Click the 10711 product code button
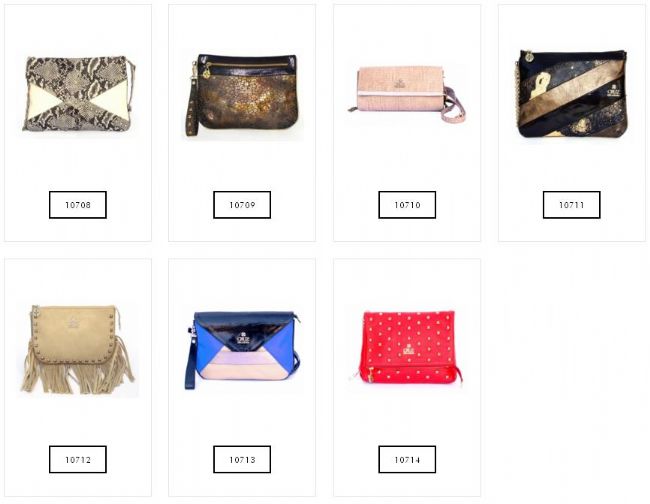This screenshot has width=650, height=504. [572, 205]
